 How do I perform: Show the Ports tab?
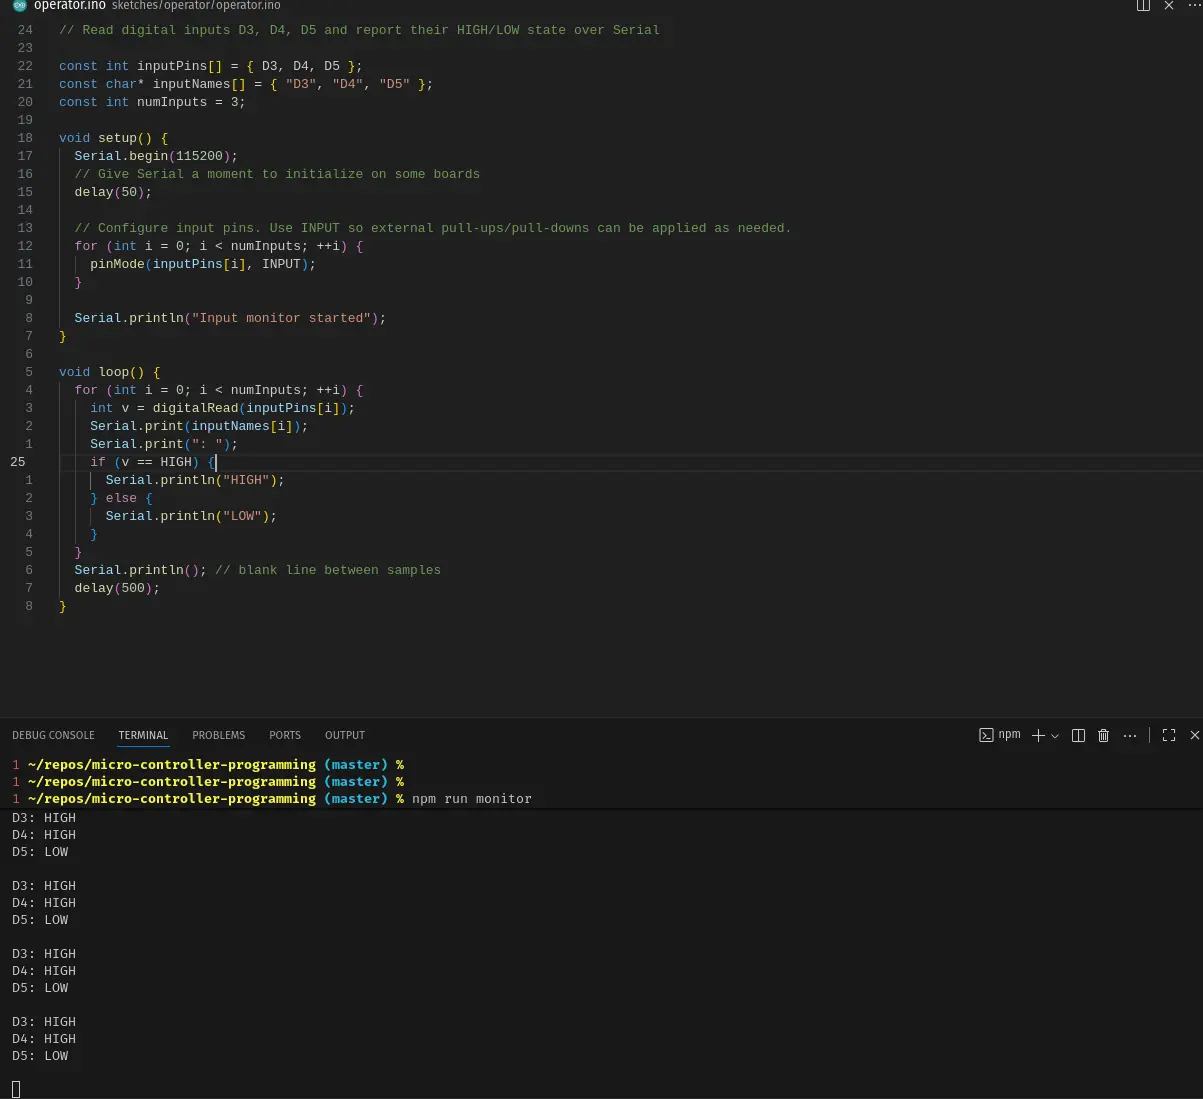coord(285,735)
